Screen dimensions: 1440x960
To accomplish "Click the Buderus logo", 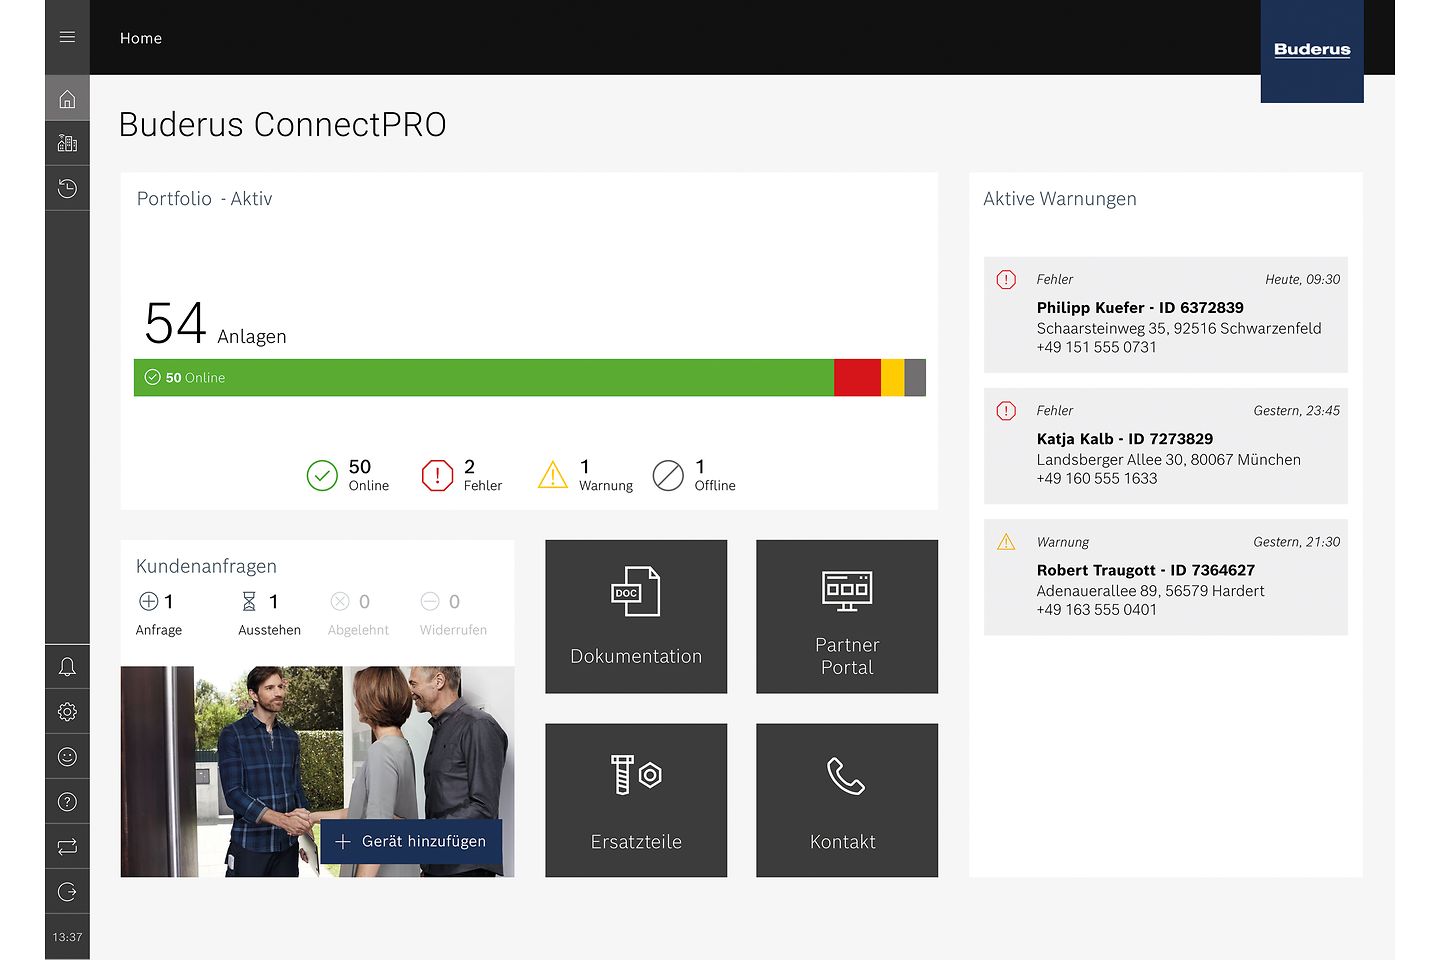I will (1312, 50).
